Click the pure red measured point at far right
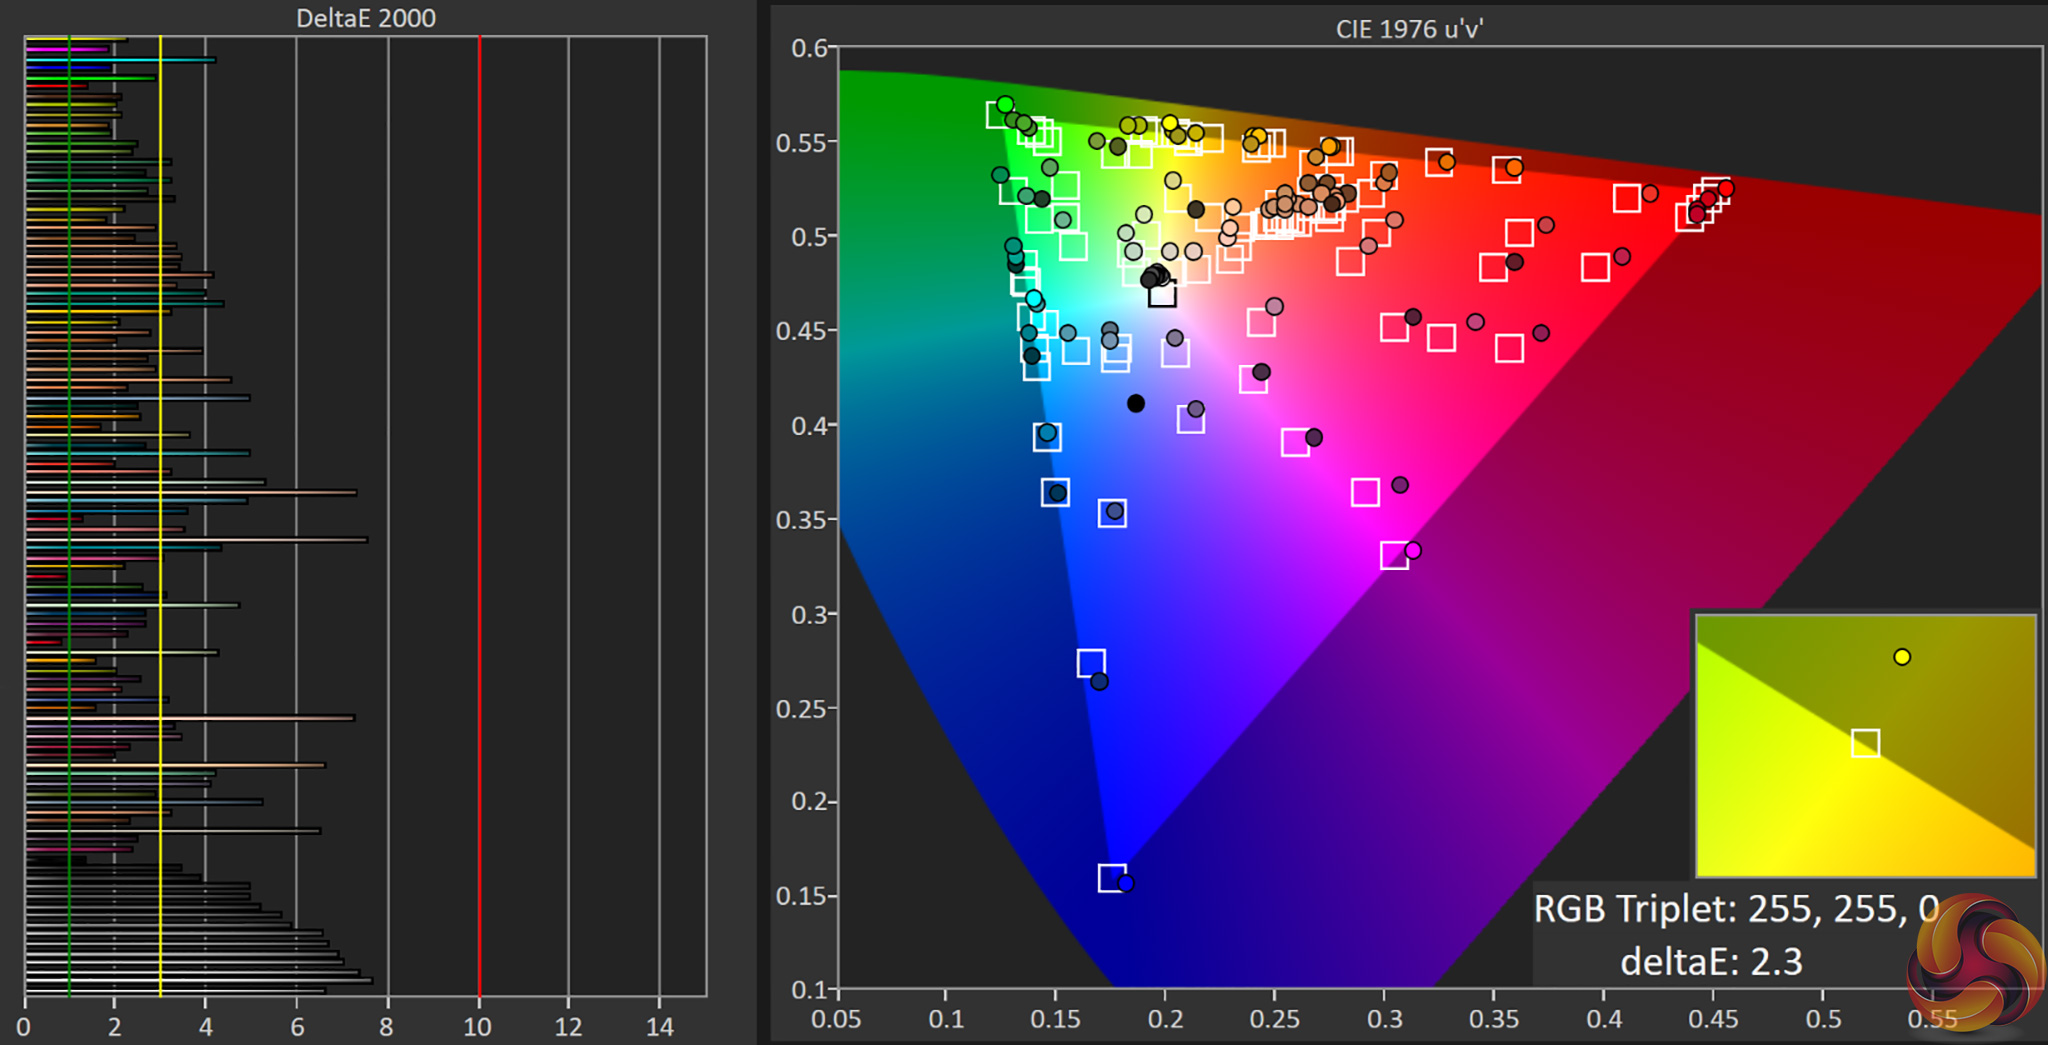 (1726, 188)
